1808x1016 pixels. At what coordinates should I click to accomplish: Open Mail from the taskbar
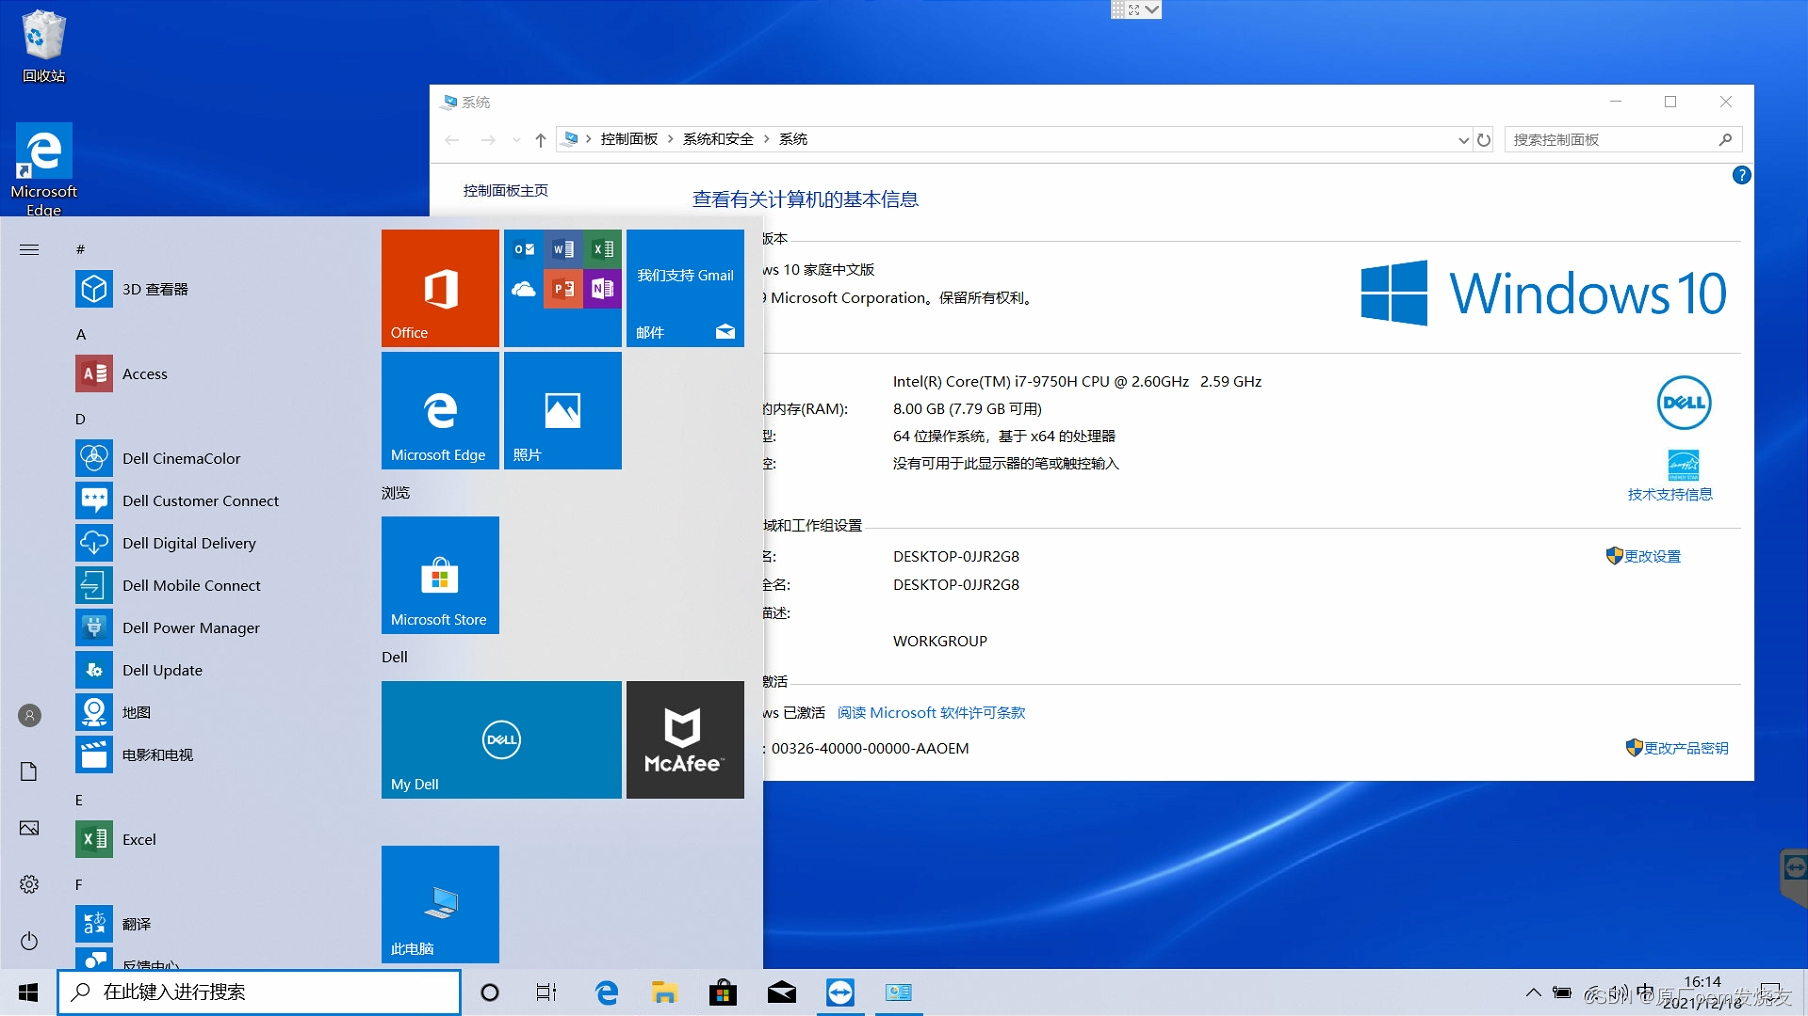click(781, 992)
